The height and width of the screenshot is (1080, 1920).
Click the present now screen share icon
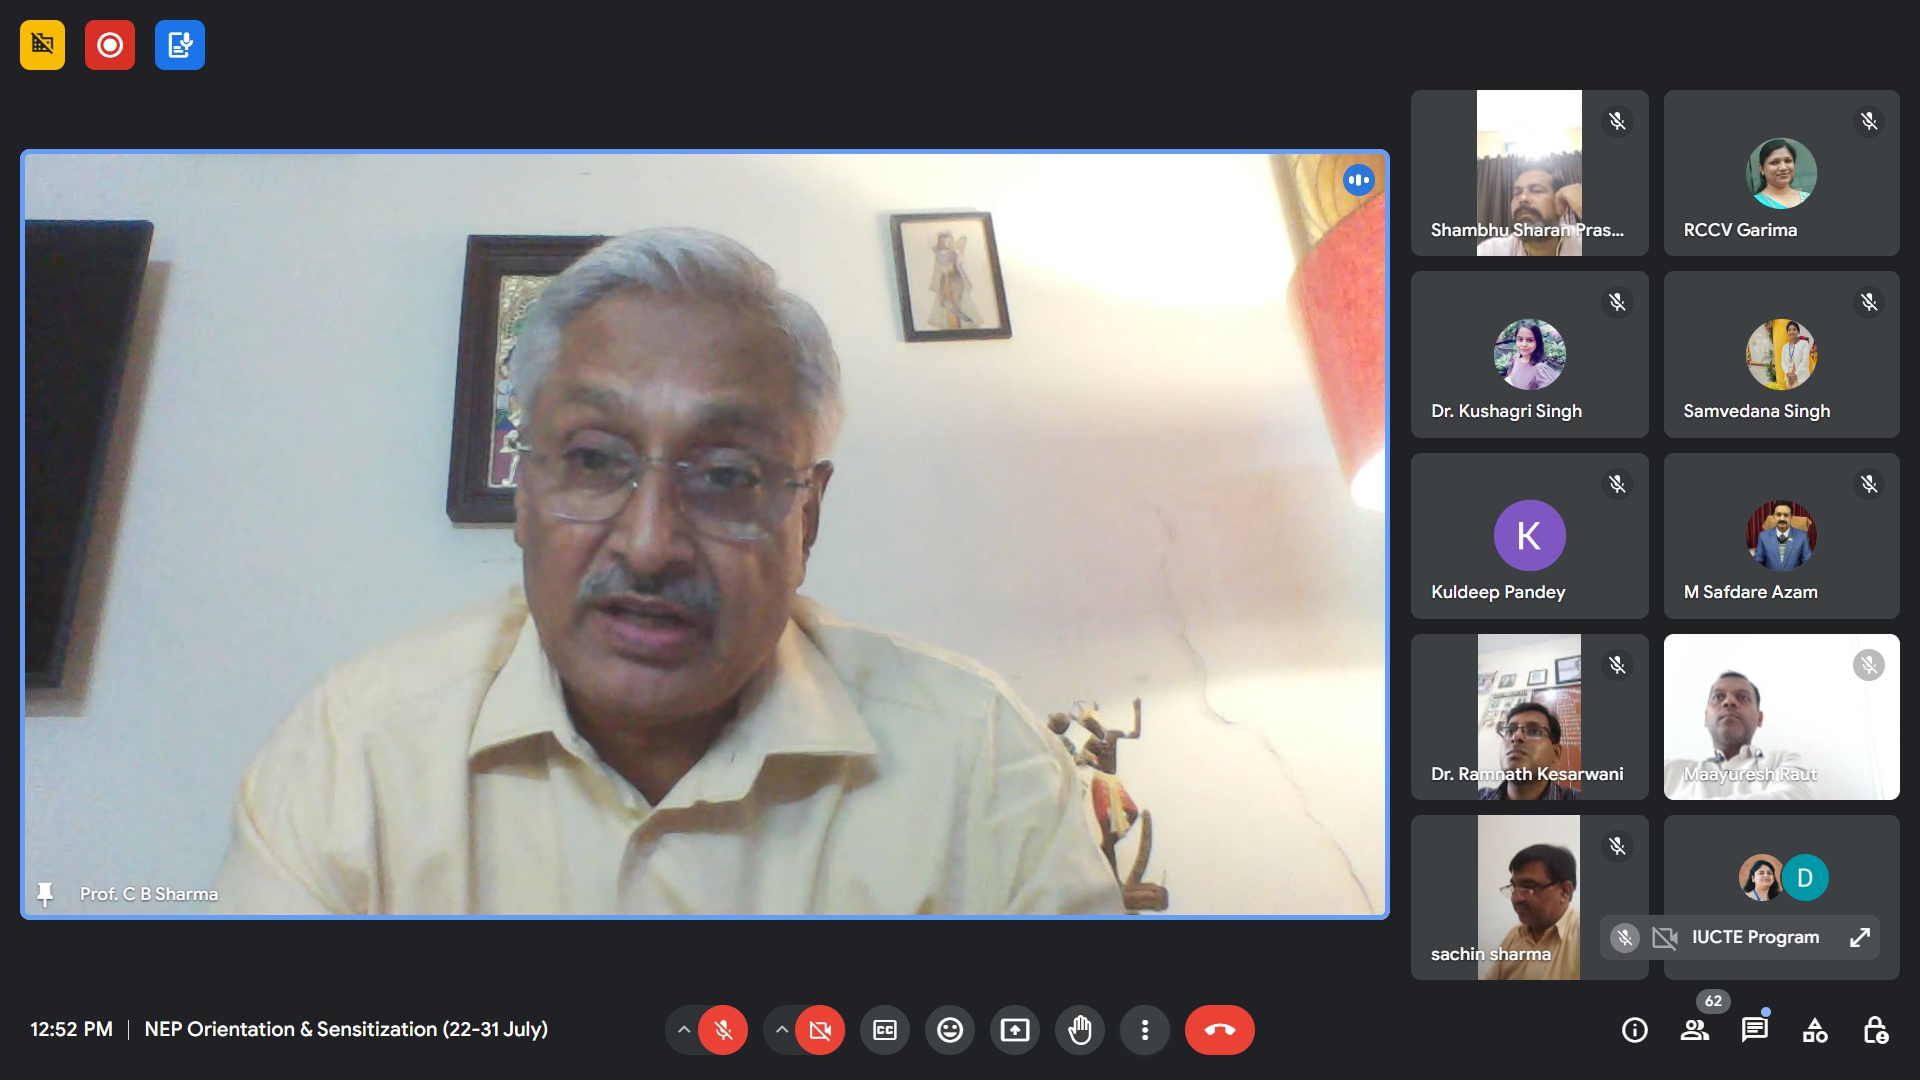pos(1014,1030)
